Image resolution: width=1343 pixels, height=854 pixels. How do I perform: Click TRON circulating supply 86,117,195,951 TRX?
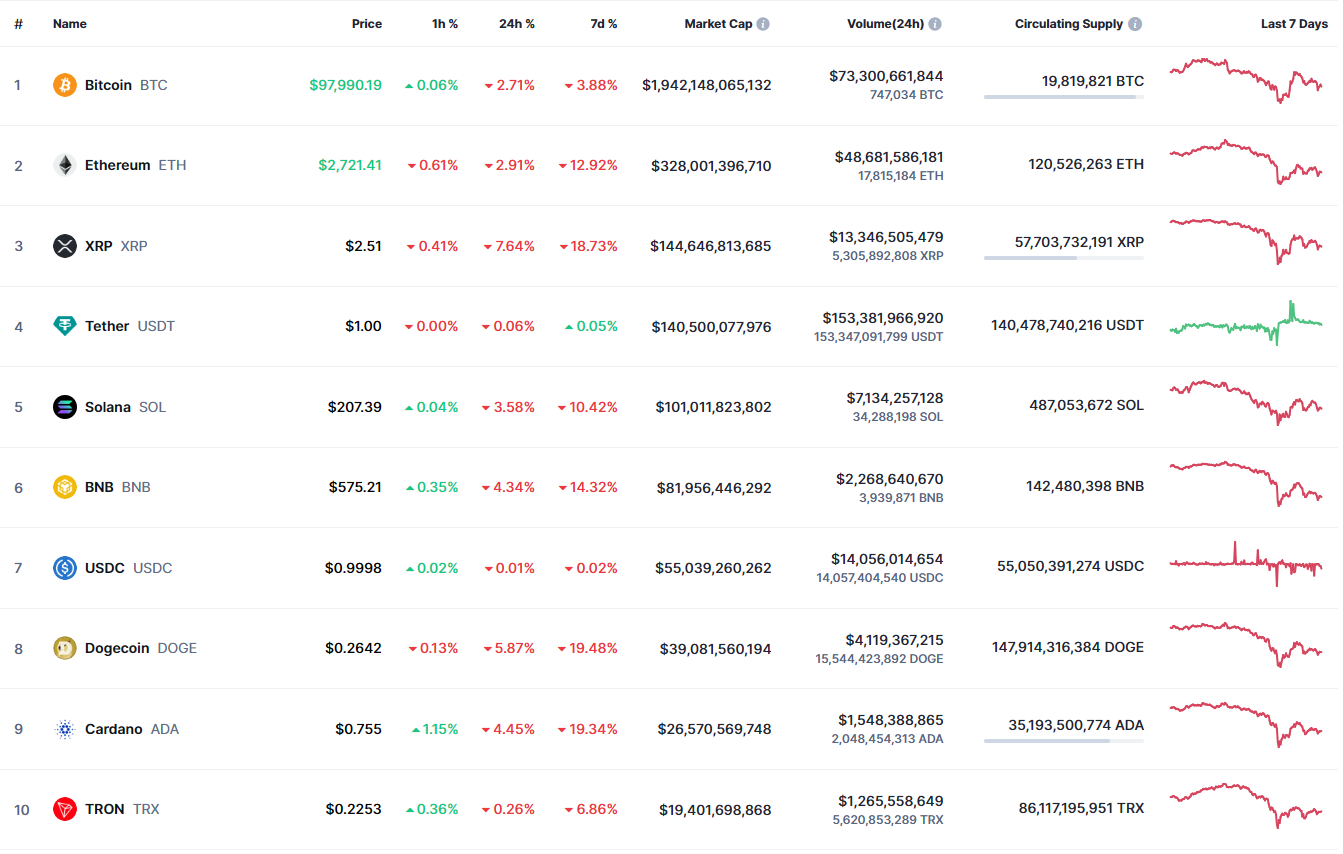click(1082, 808)
